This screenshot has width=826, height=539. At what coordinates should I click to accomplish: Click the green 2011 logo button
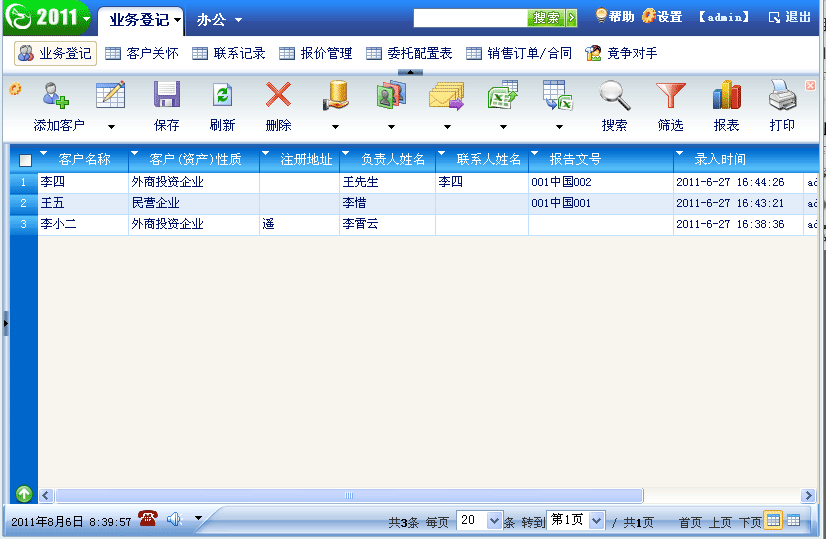pos(46,17)
